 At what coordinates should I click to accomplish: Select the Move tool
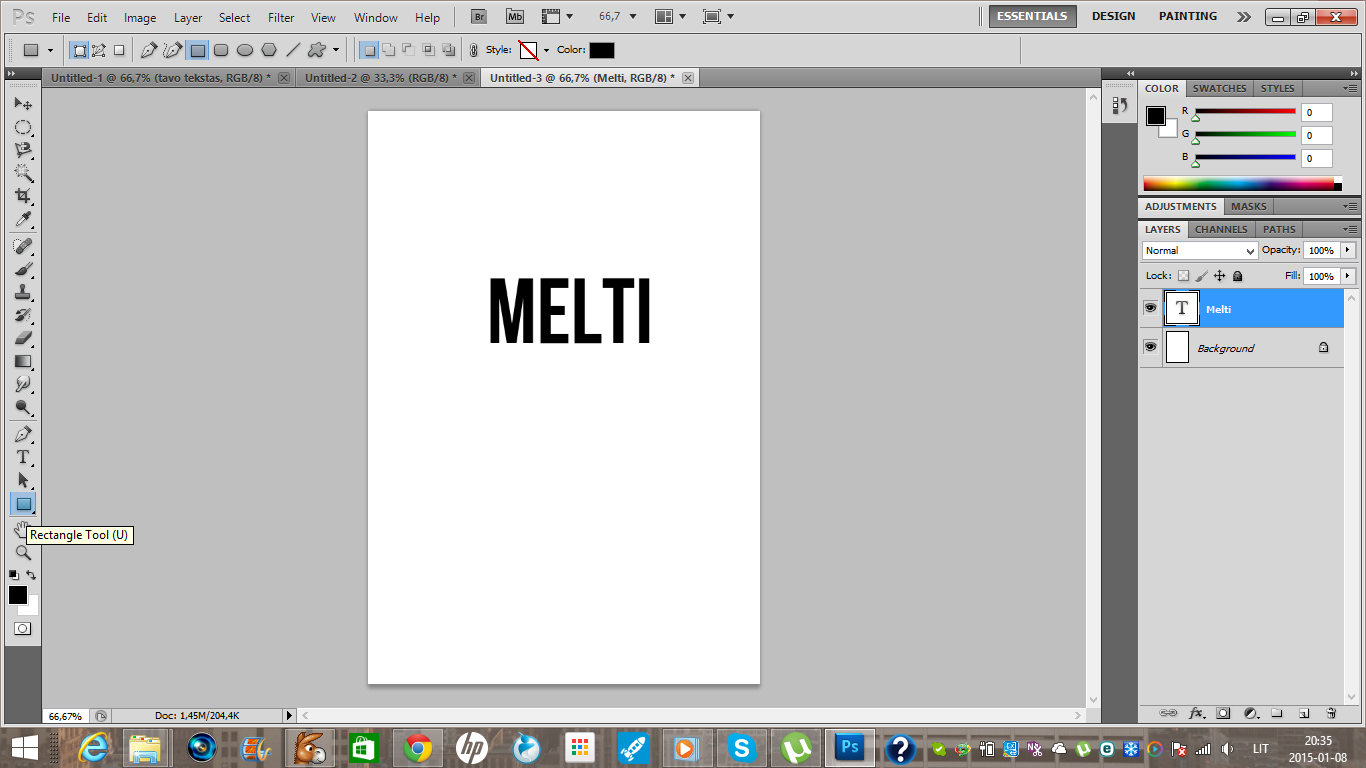23,104
